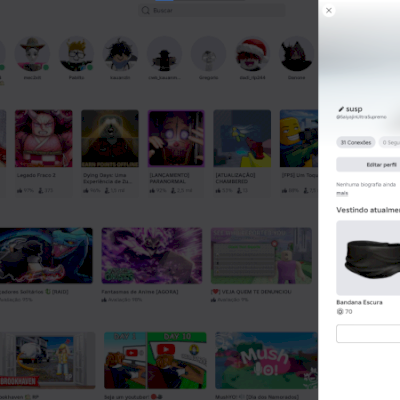Click player-count icon under Dying Days
The image size is (400, 400).
[107, 190]
